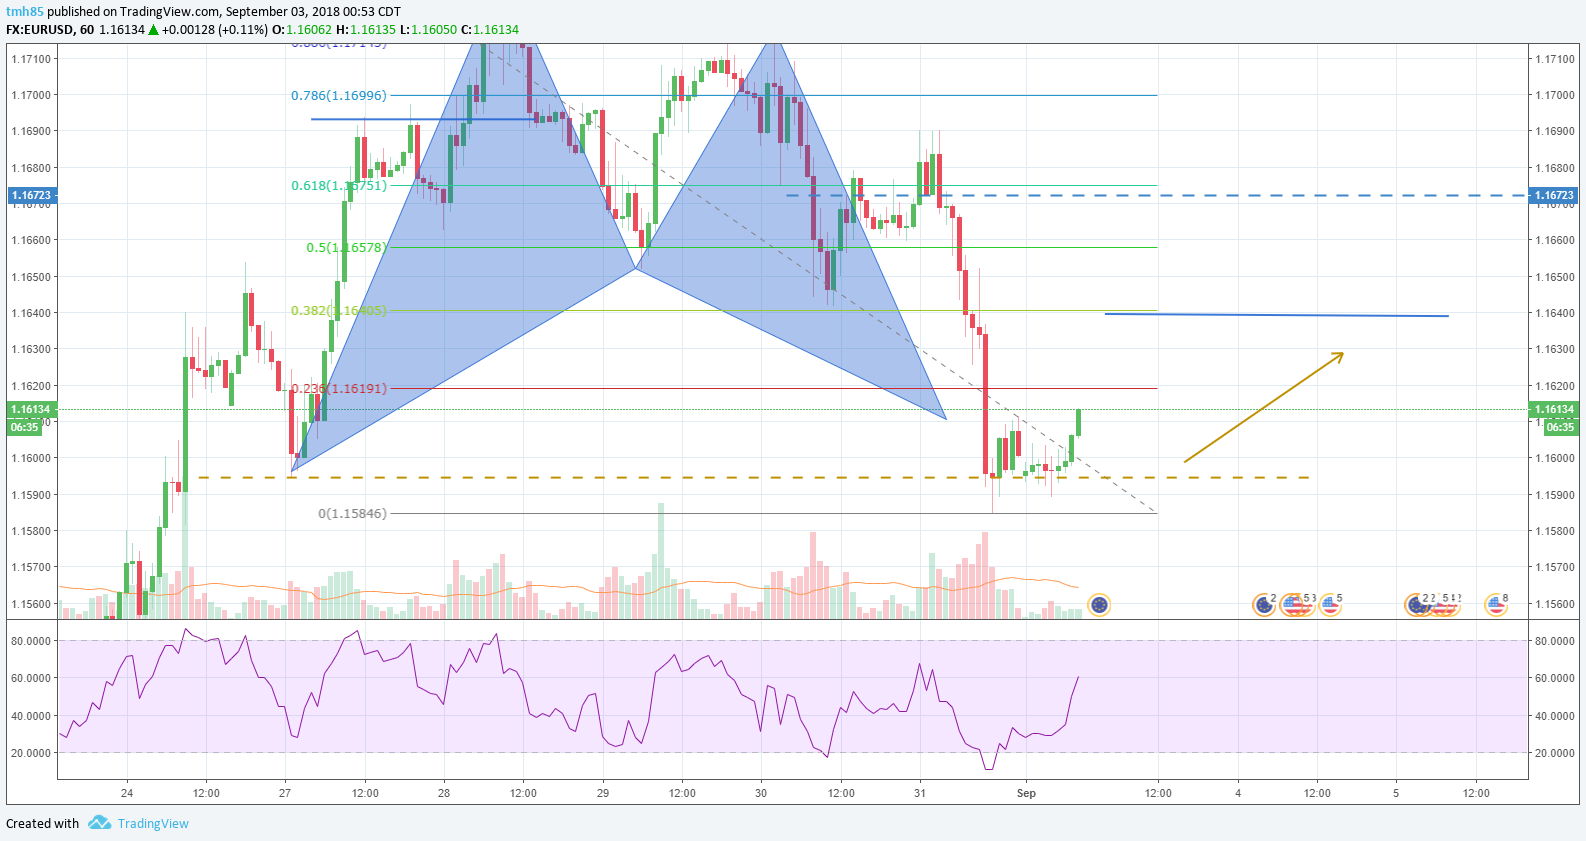Click the L:1.16050 low value
This screenshot has height=841, width=1586.
pyautogui.click(x=429, y=30)
